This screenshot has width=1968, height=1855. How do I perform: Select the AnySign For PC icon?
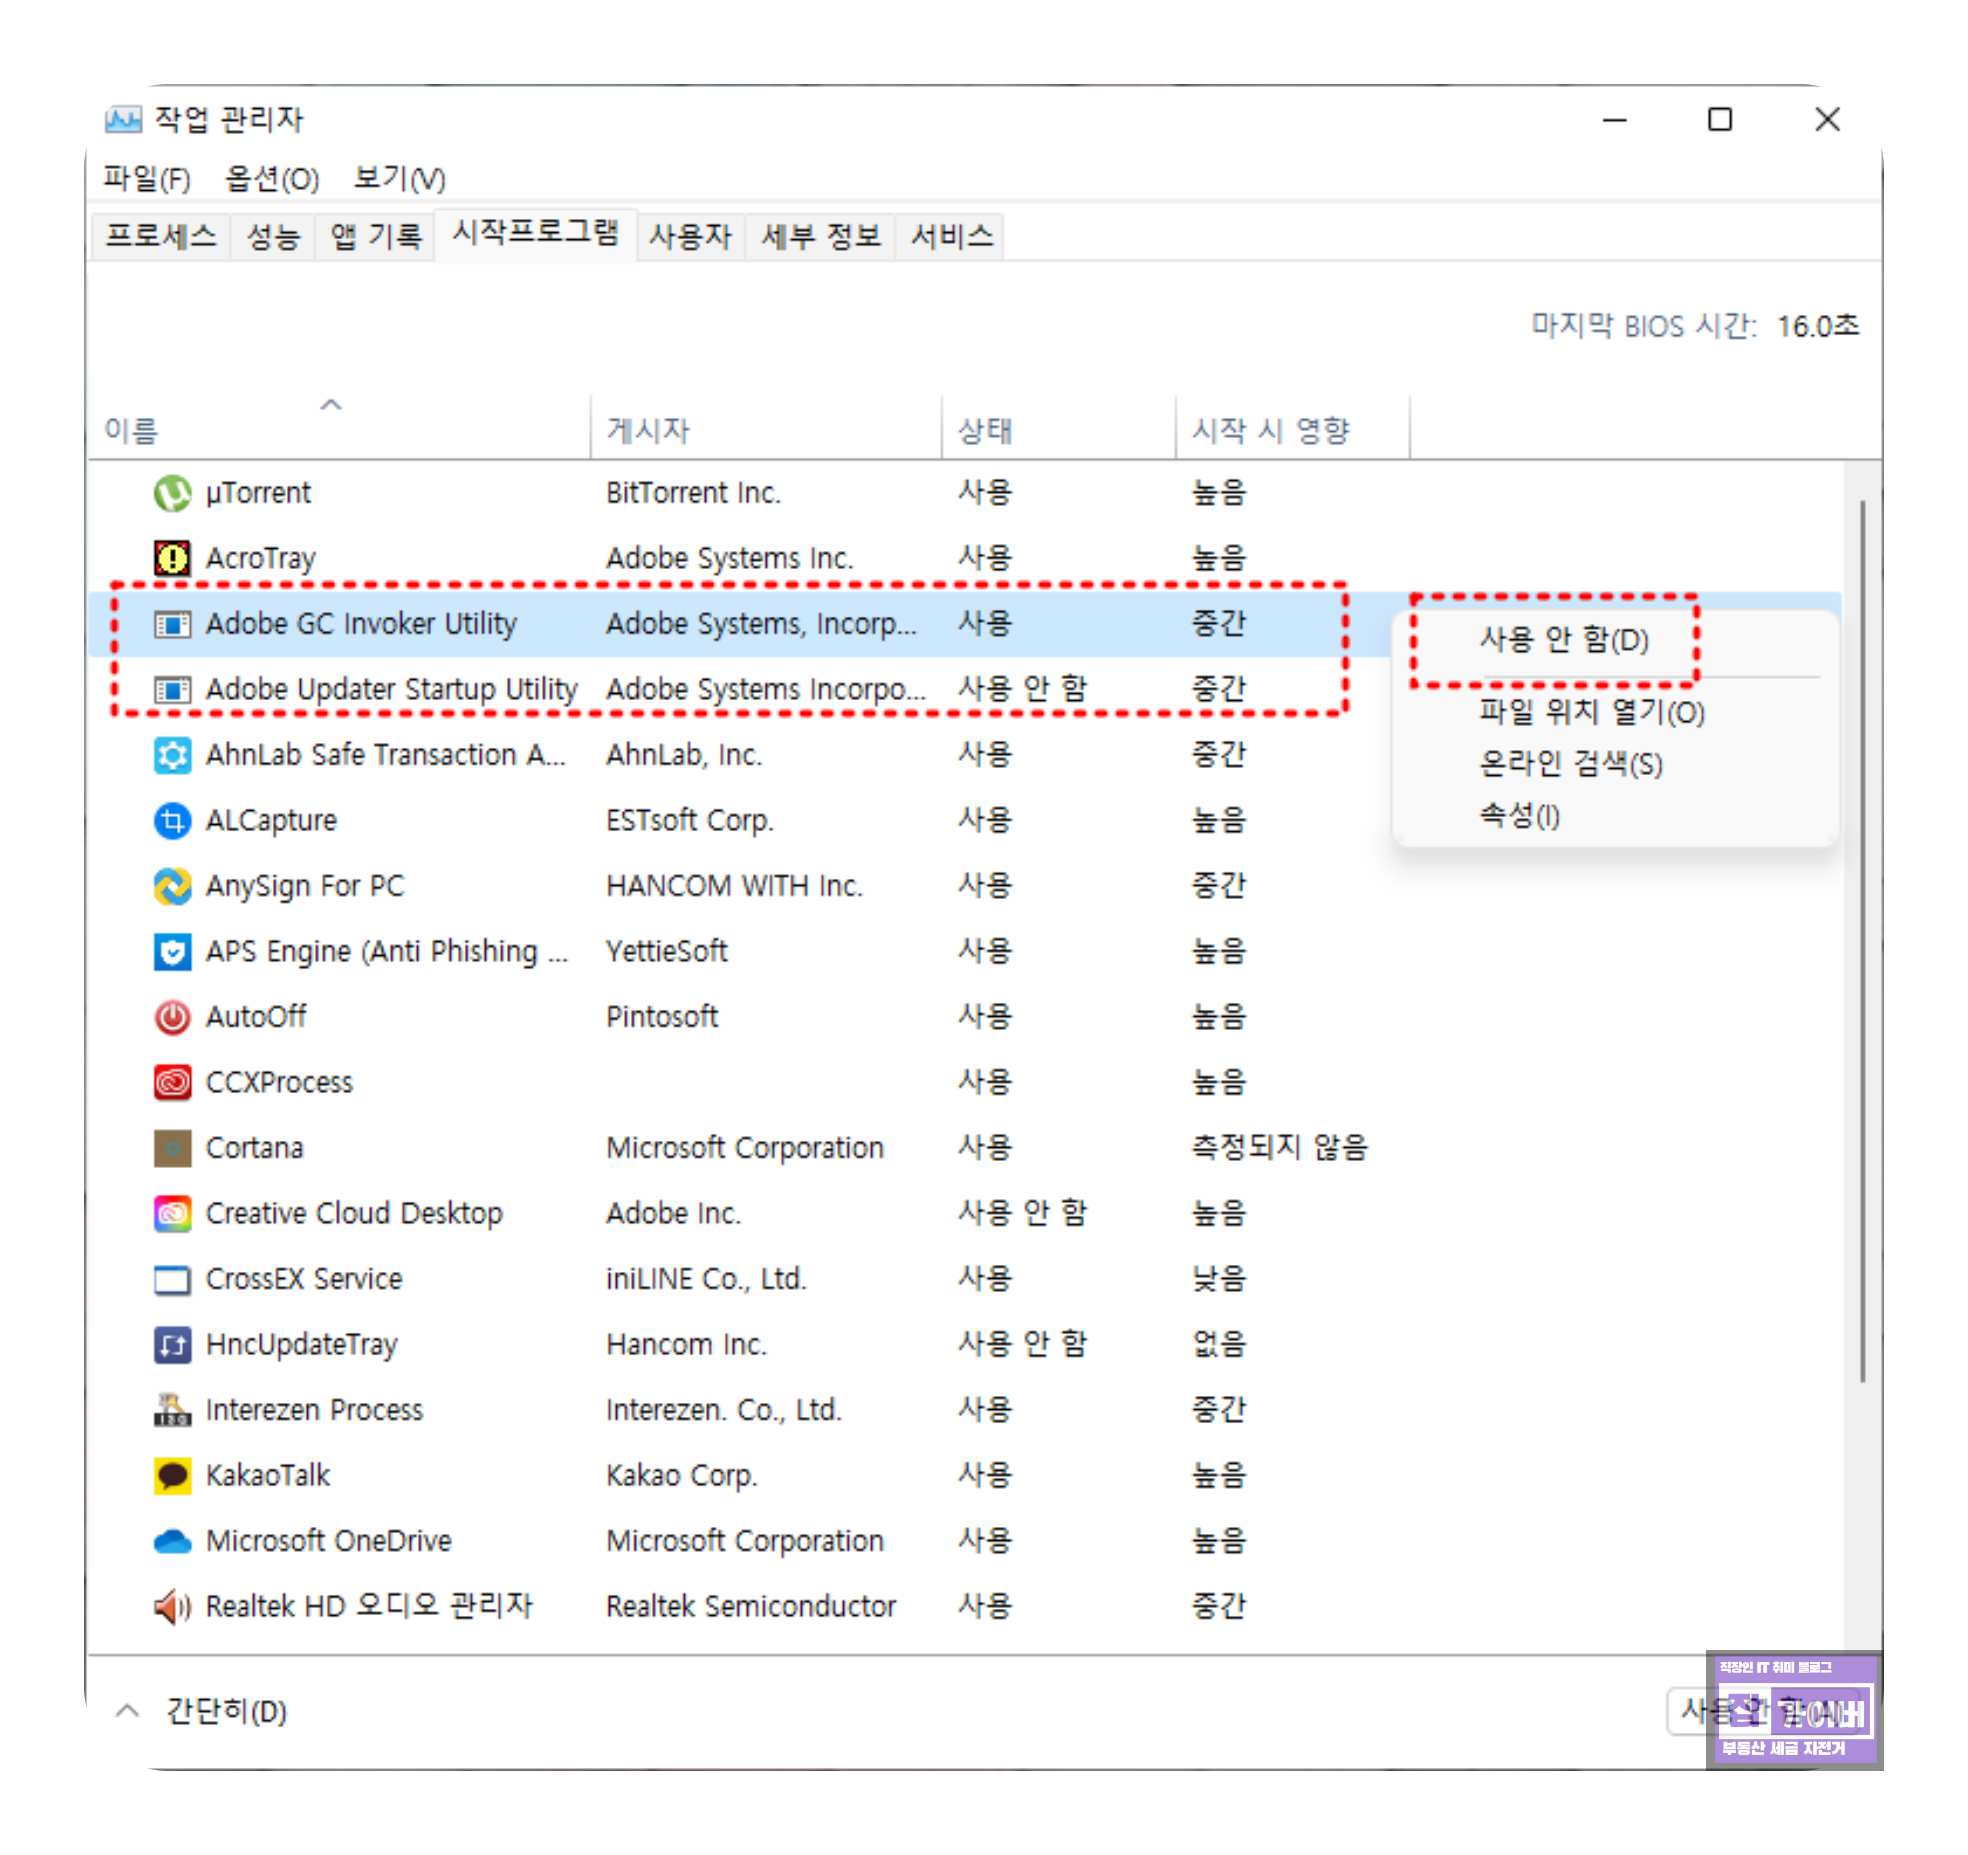172,886
